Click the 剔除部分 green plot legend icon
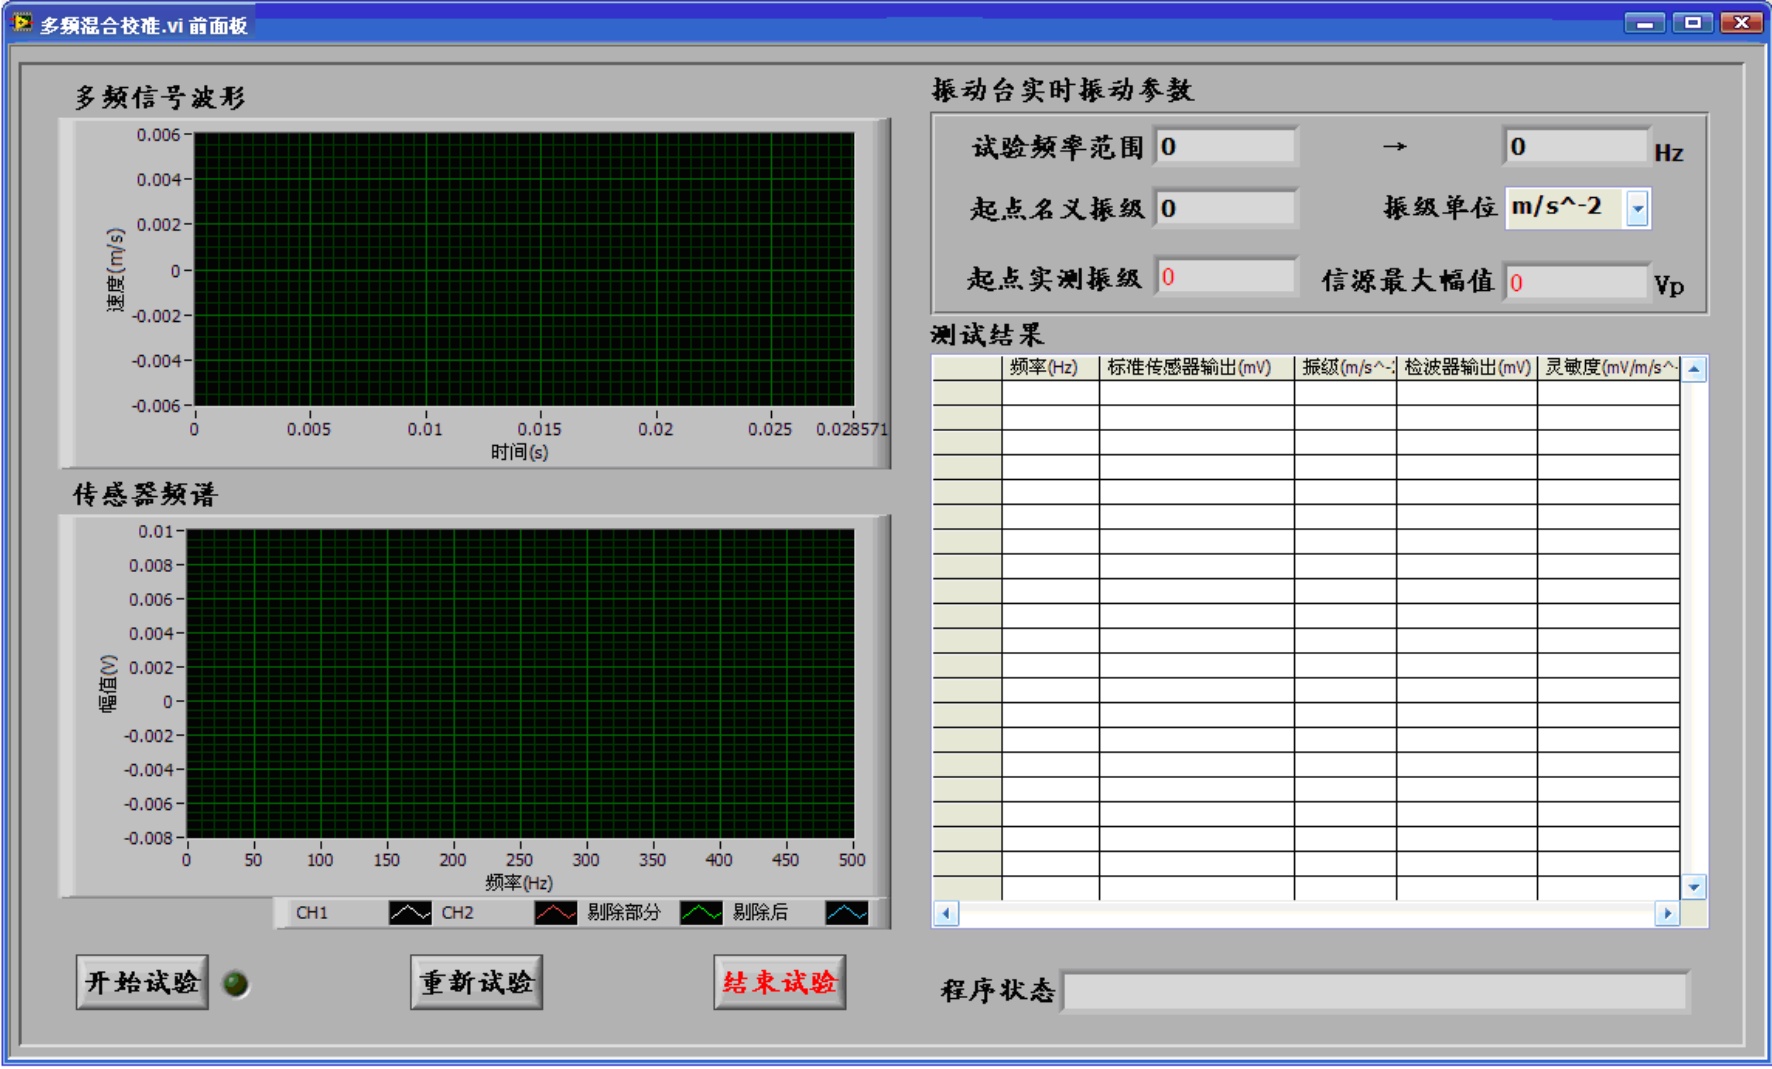1772x1069 pixels. (701, 913)
